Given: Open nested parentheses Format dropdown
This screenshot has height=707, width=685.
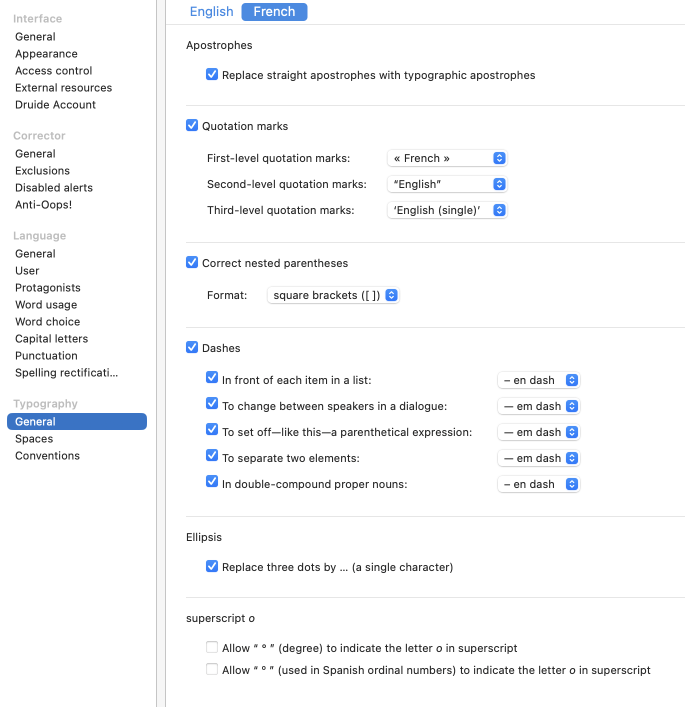Looking at the screenshot, I should point(334,296).
